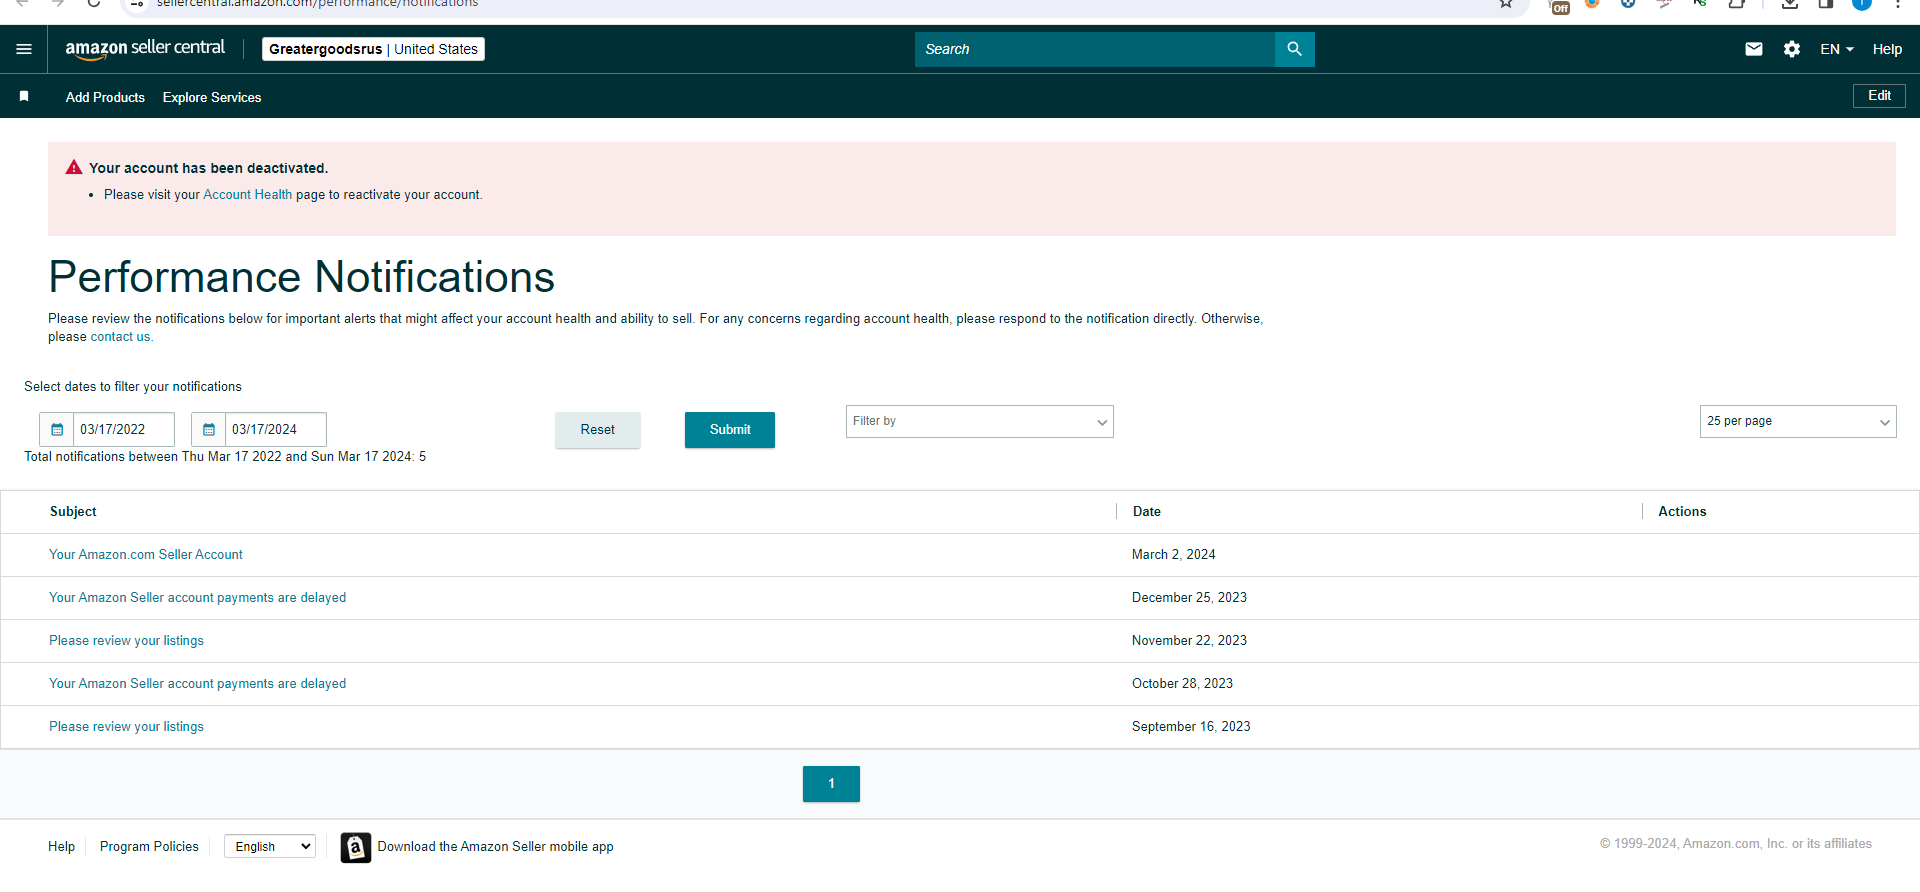Follow the Account Health link
The width and height of the screenshot is (1920, 892).
click(248, 195)
